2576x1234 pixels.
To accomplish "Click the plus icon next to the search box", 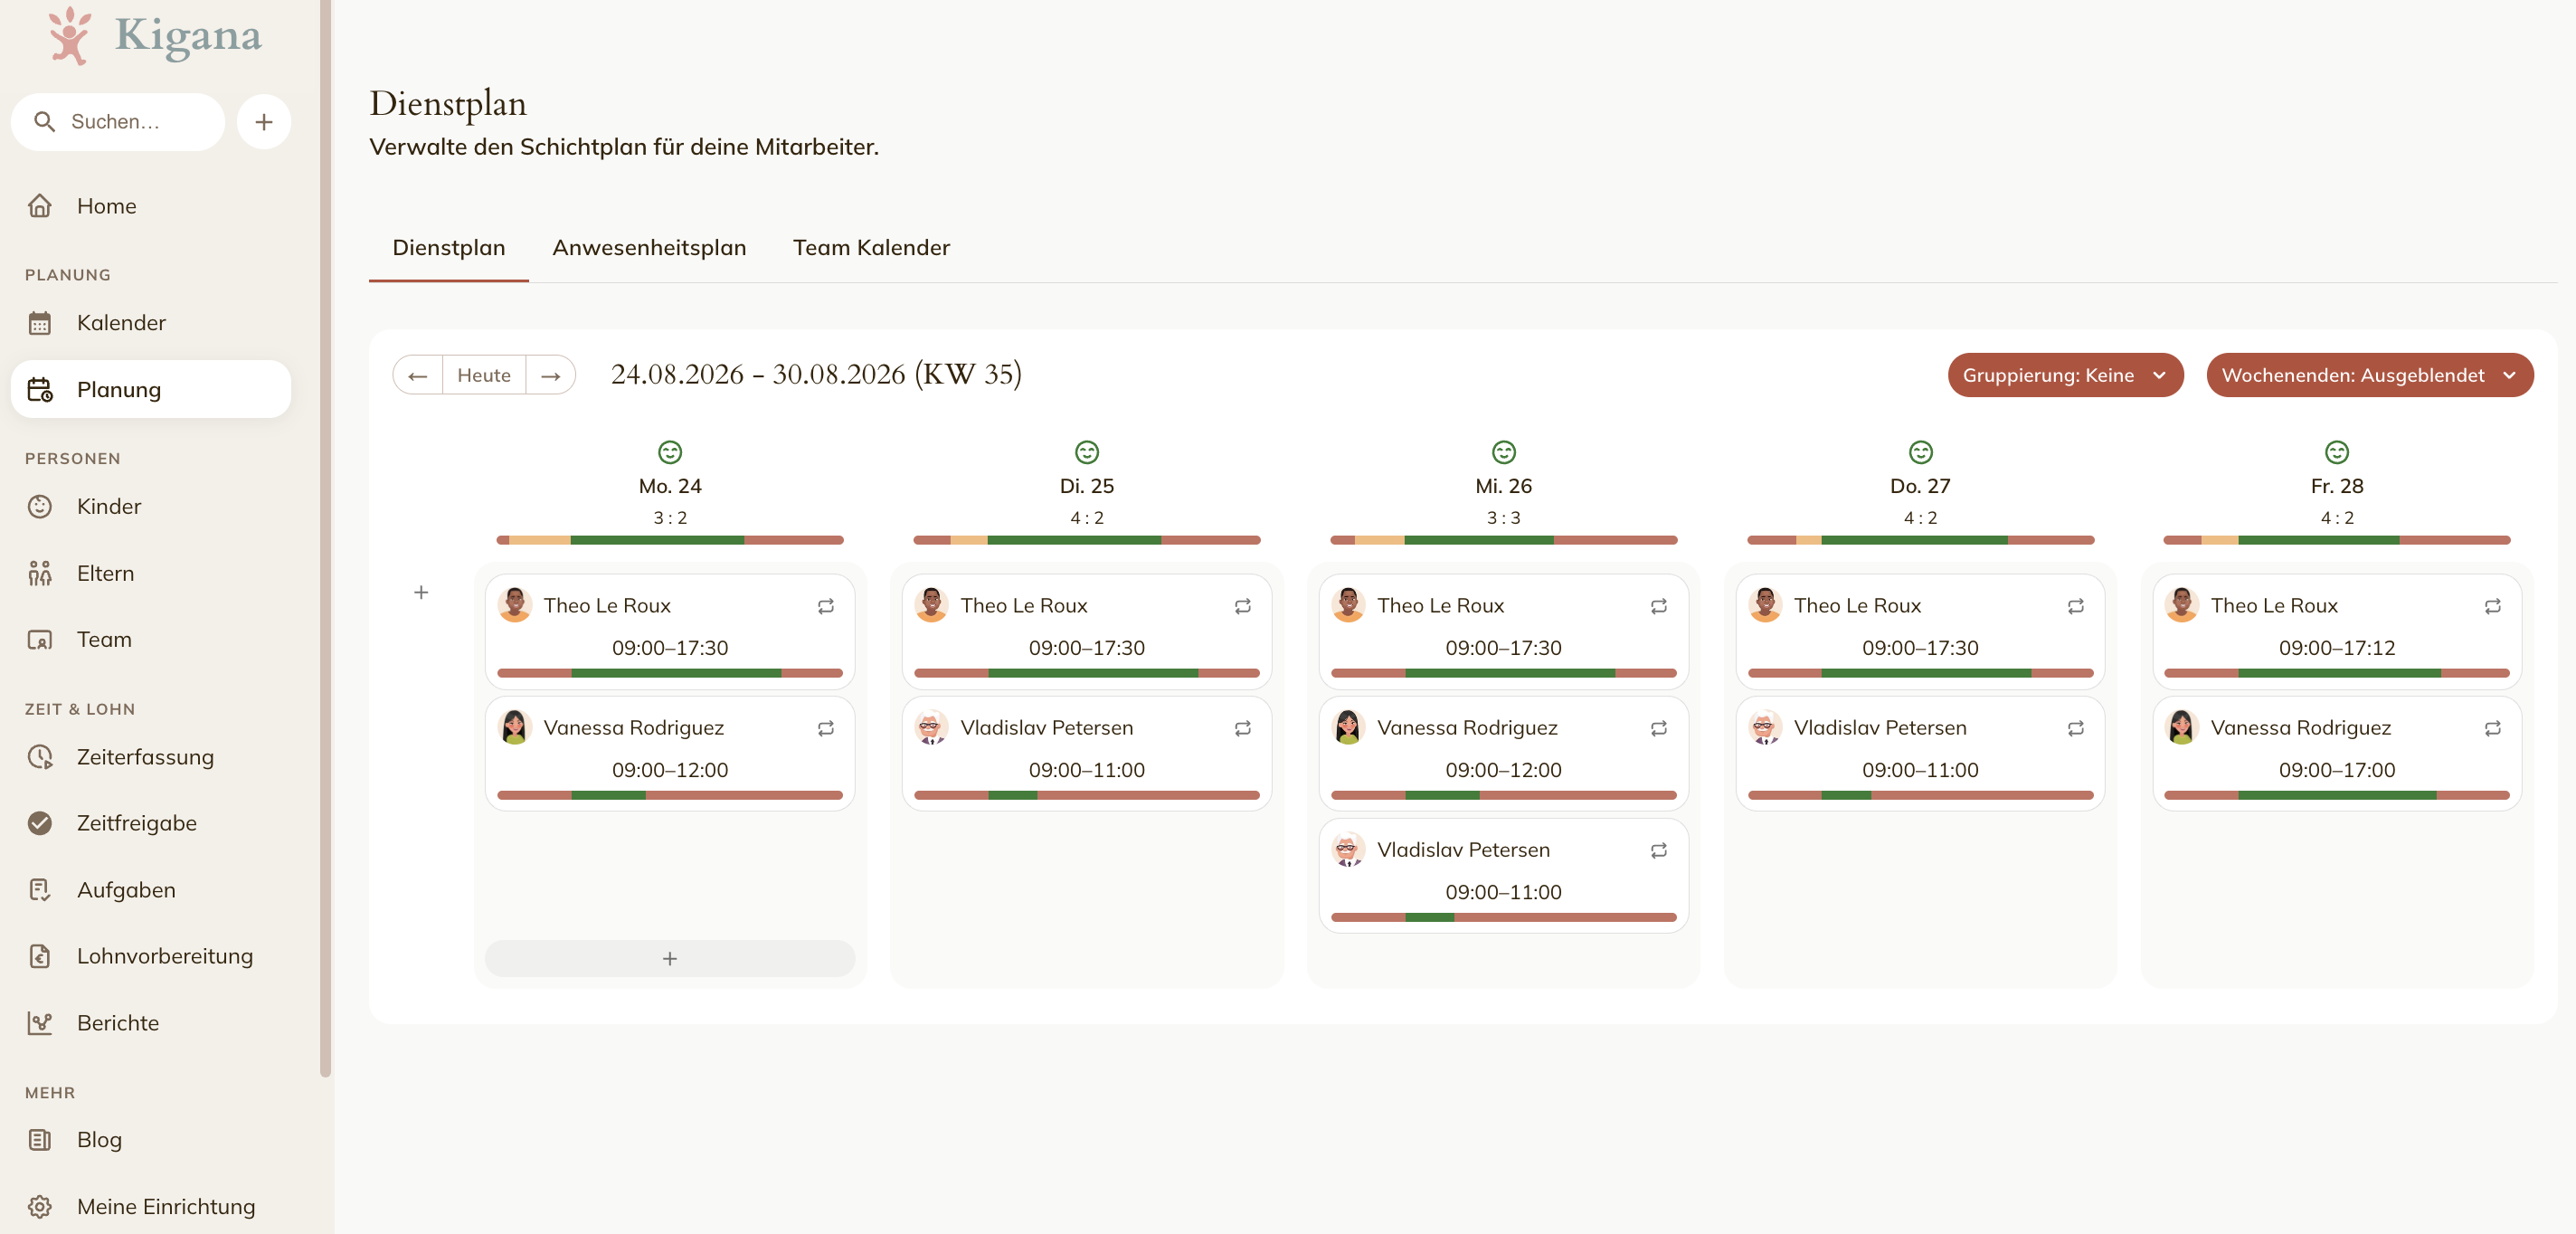I will click(x=264, y=122).
